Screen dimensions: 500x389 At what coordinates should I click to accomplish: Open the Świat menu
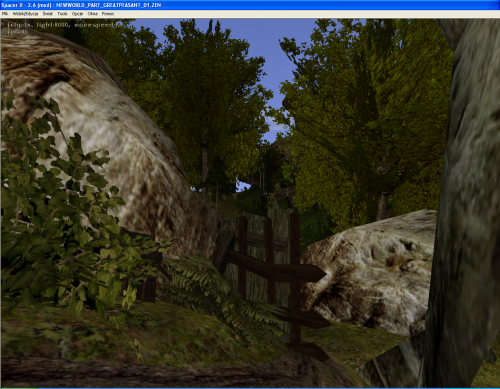pyautogui.click(x=48, y=14)
